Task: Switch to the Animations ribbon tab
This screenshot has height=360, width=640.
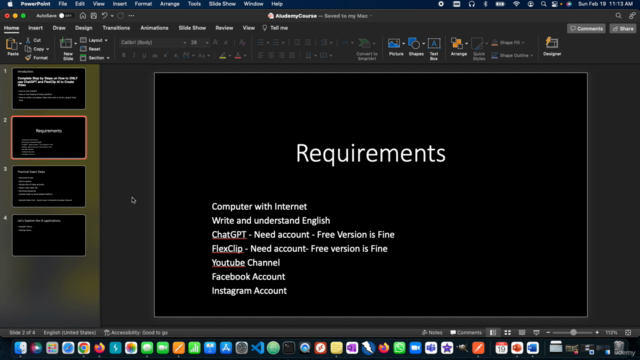Action: click(154, 28)
